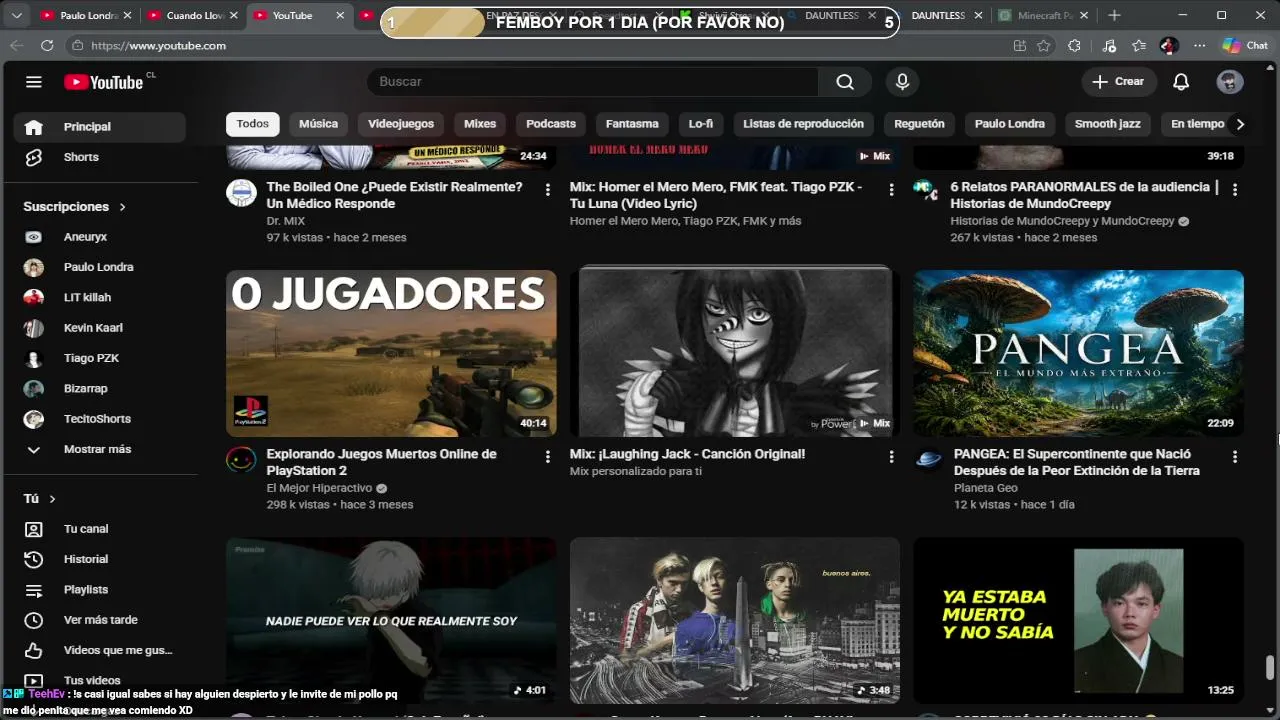This screenshot has height=720, width=1280.
Task: Select the Lo-fi filter chip
Action: [x=701, y=124]
